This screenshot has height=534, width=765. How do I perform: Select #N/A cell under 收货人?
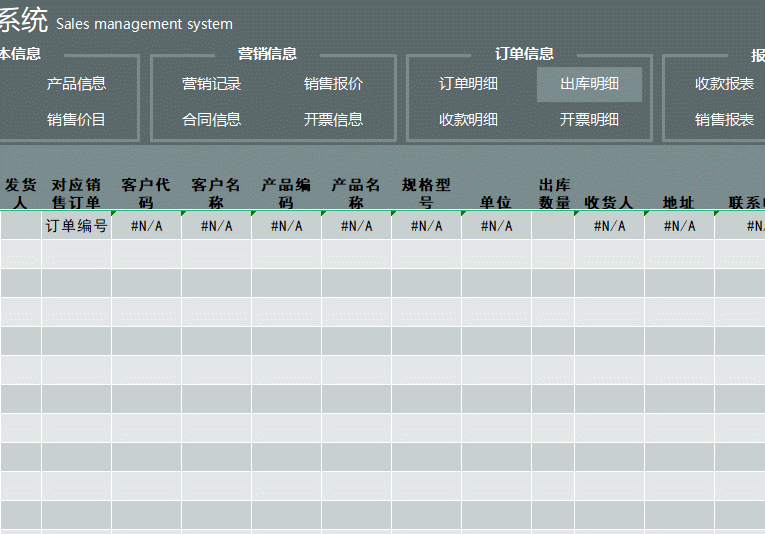click(x=609, y=225)
